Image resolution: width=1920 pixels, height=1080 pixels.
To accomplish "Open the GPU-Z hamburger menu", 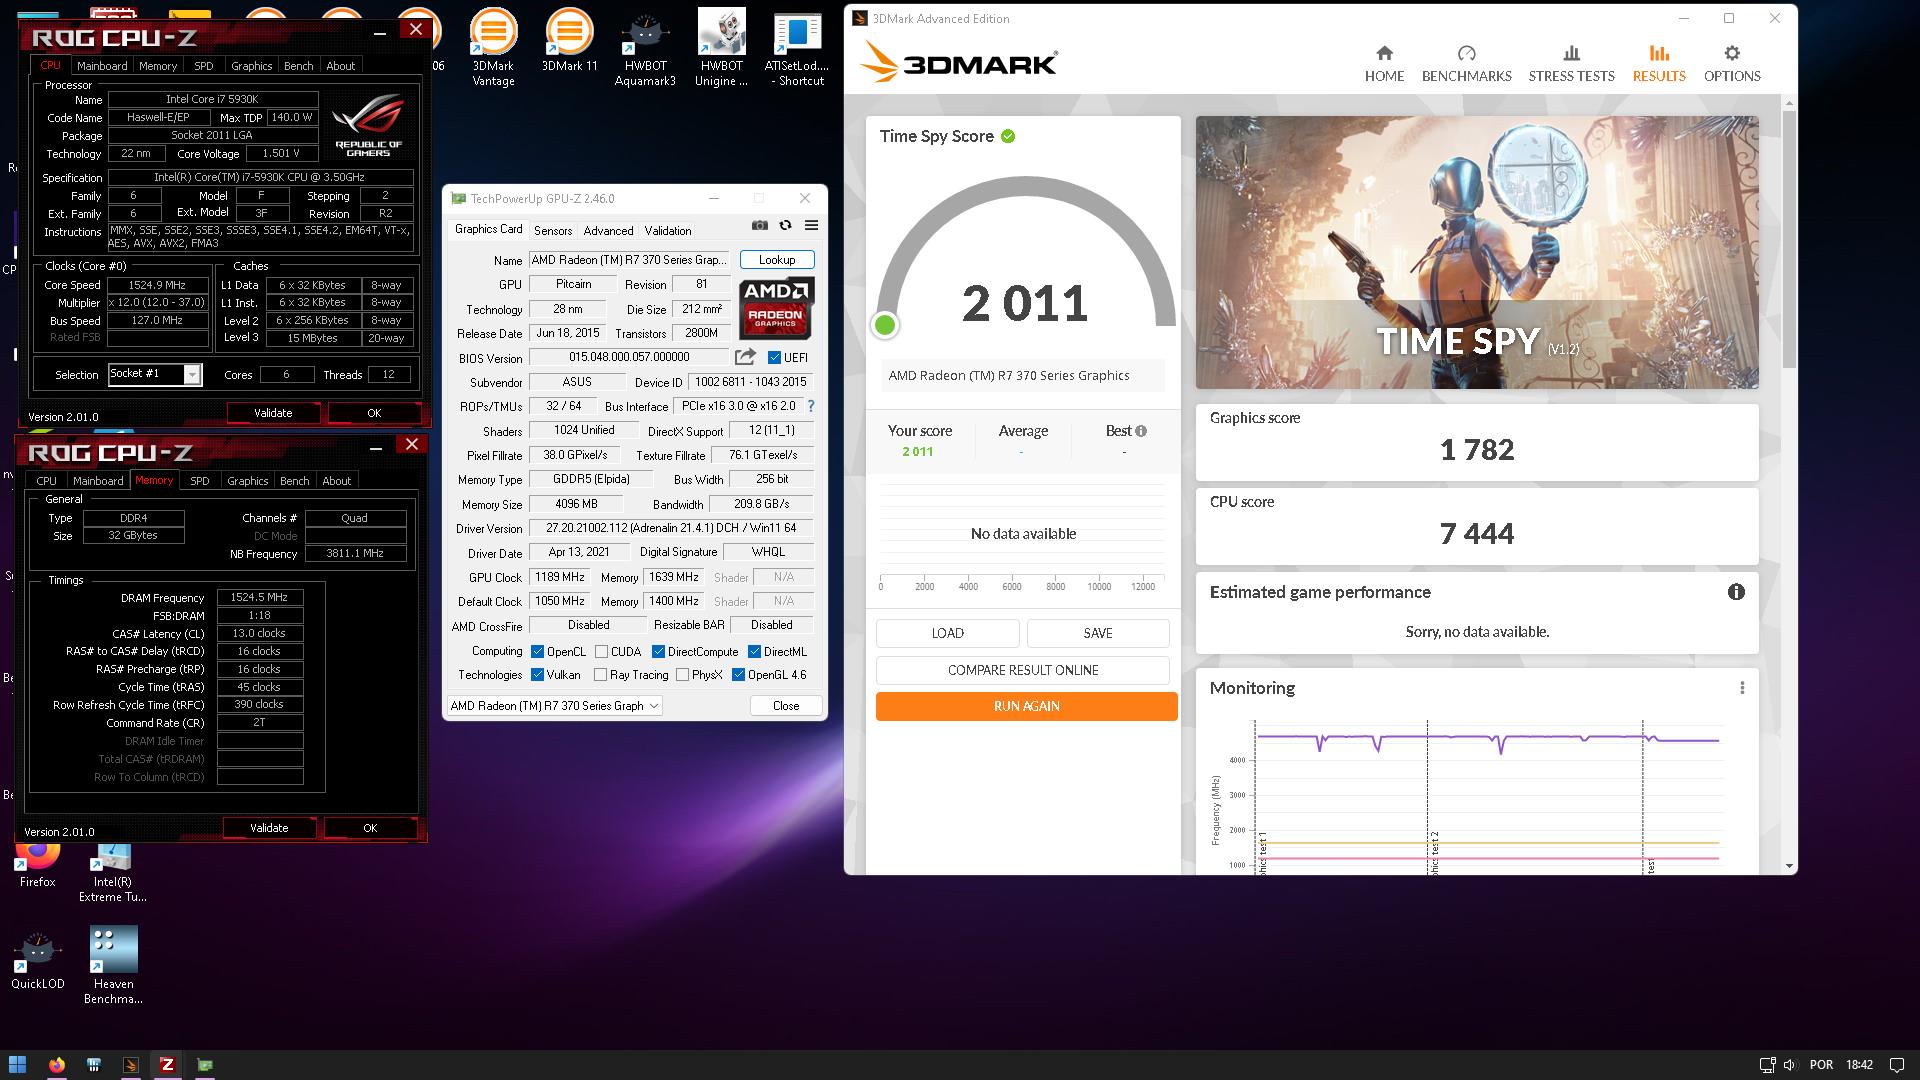I will click(811, 226).
